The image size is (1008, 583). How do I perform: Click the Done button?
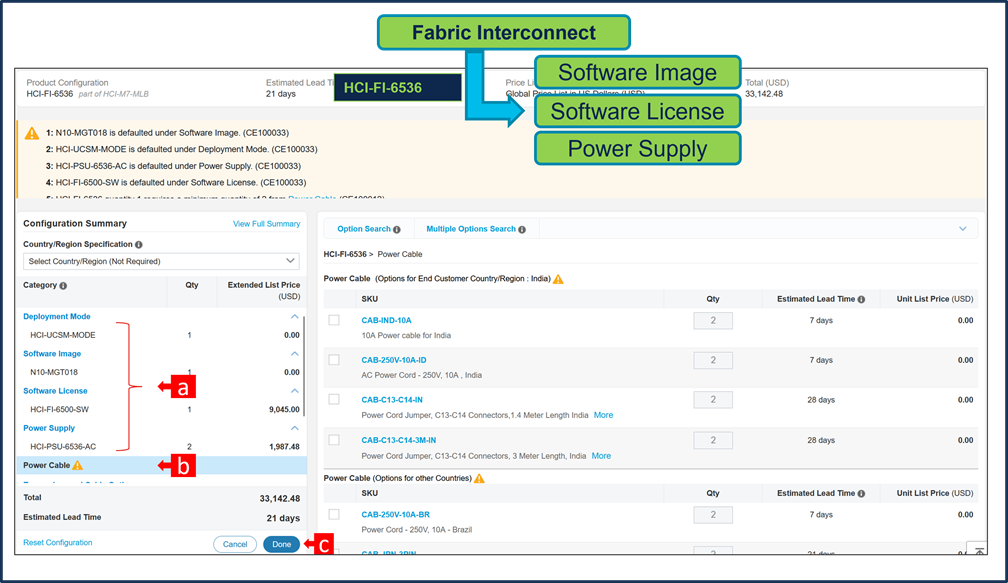click(282, 544)
